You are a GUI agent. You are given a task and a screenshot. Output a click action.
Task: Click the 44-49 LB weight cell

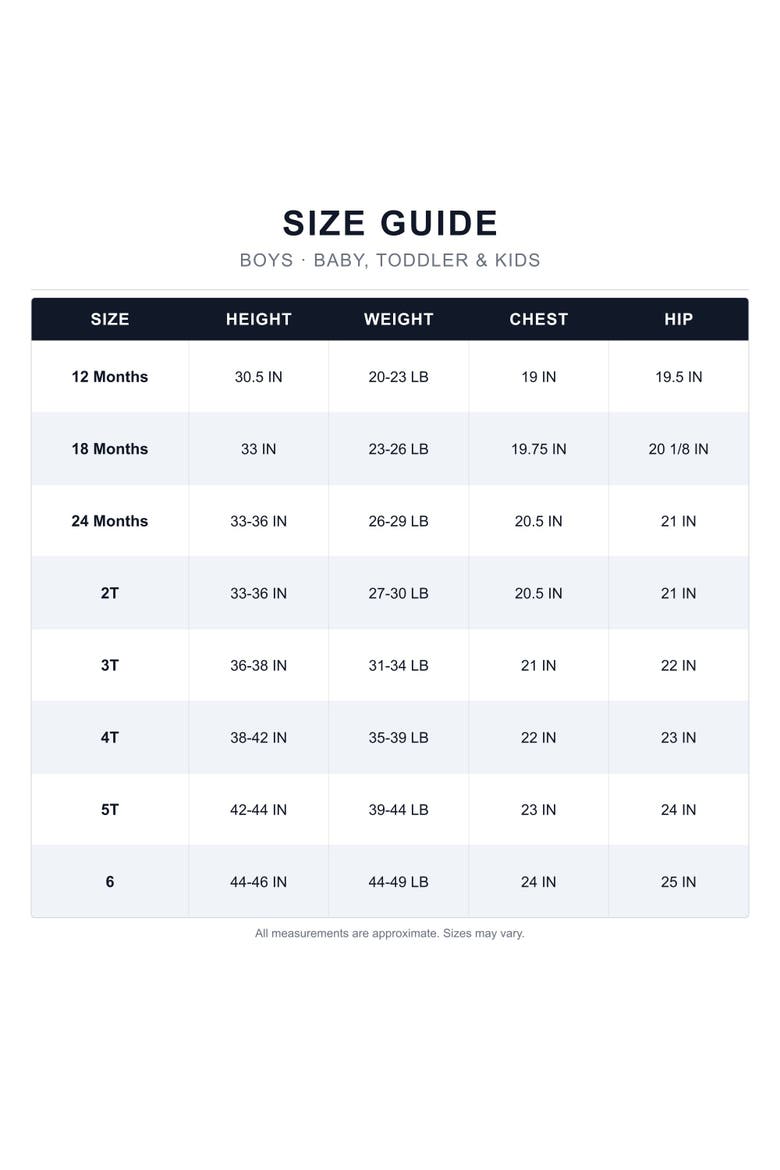pos(399,882)
